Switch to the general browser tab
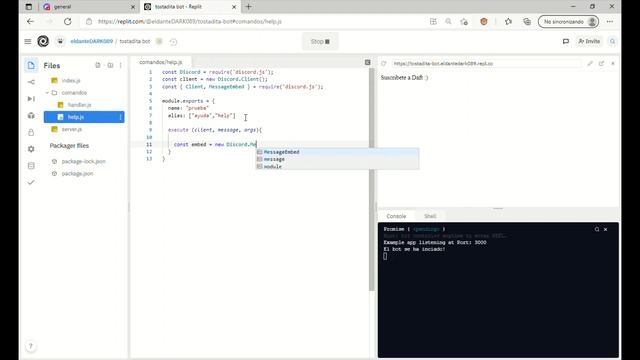640x360 pixels. pos(89,7)
